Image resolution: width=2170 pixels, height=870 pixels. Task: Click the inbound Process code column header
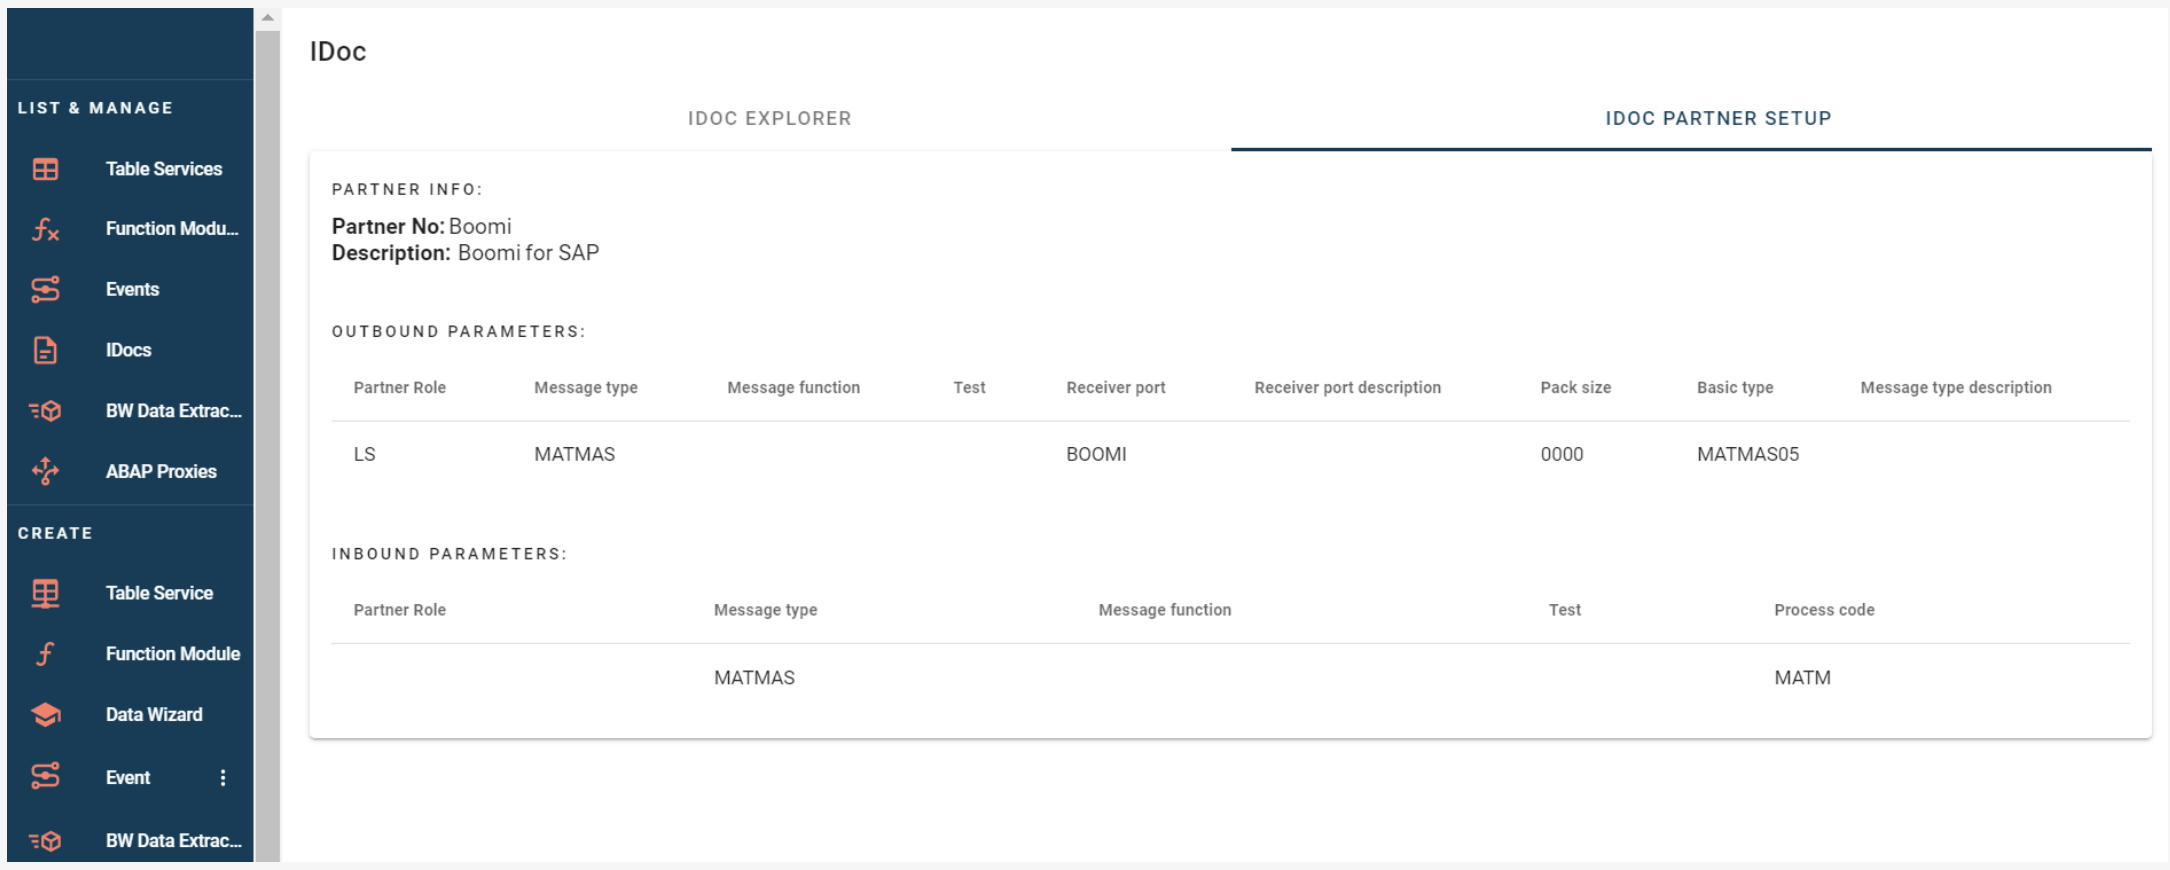click(1823, 610)
